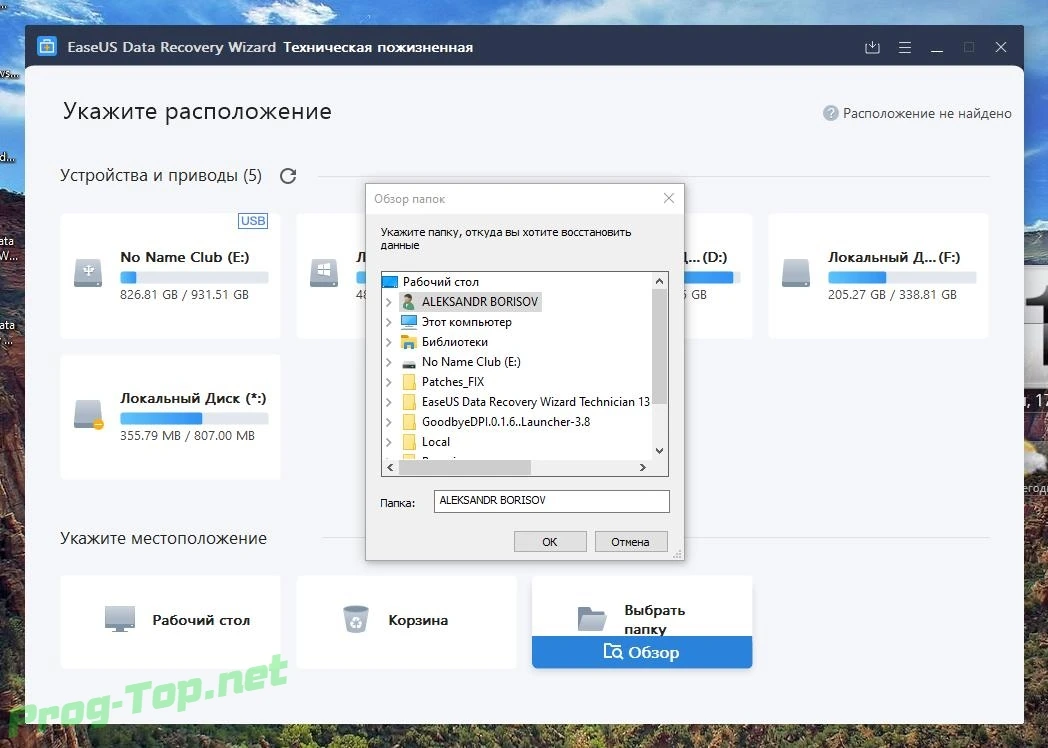This screenshot has width=1048, height=748.
Task: Open the hamburger menu in title bar
Action: click(x=905, y=47)
